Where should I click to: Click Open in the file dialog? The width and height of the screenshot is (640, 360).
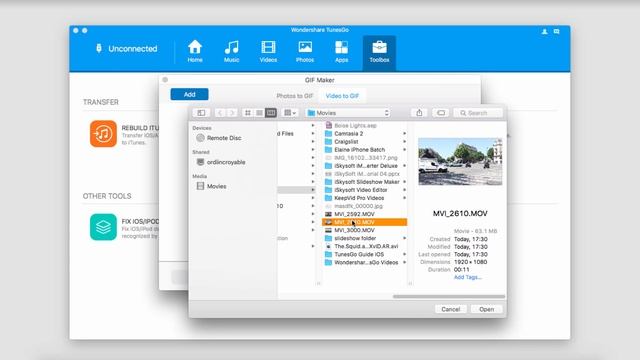487,309
